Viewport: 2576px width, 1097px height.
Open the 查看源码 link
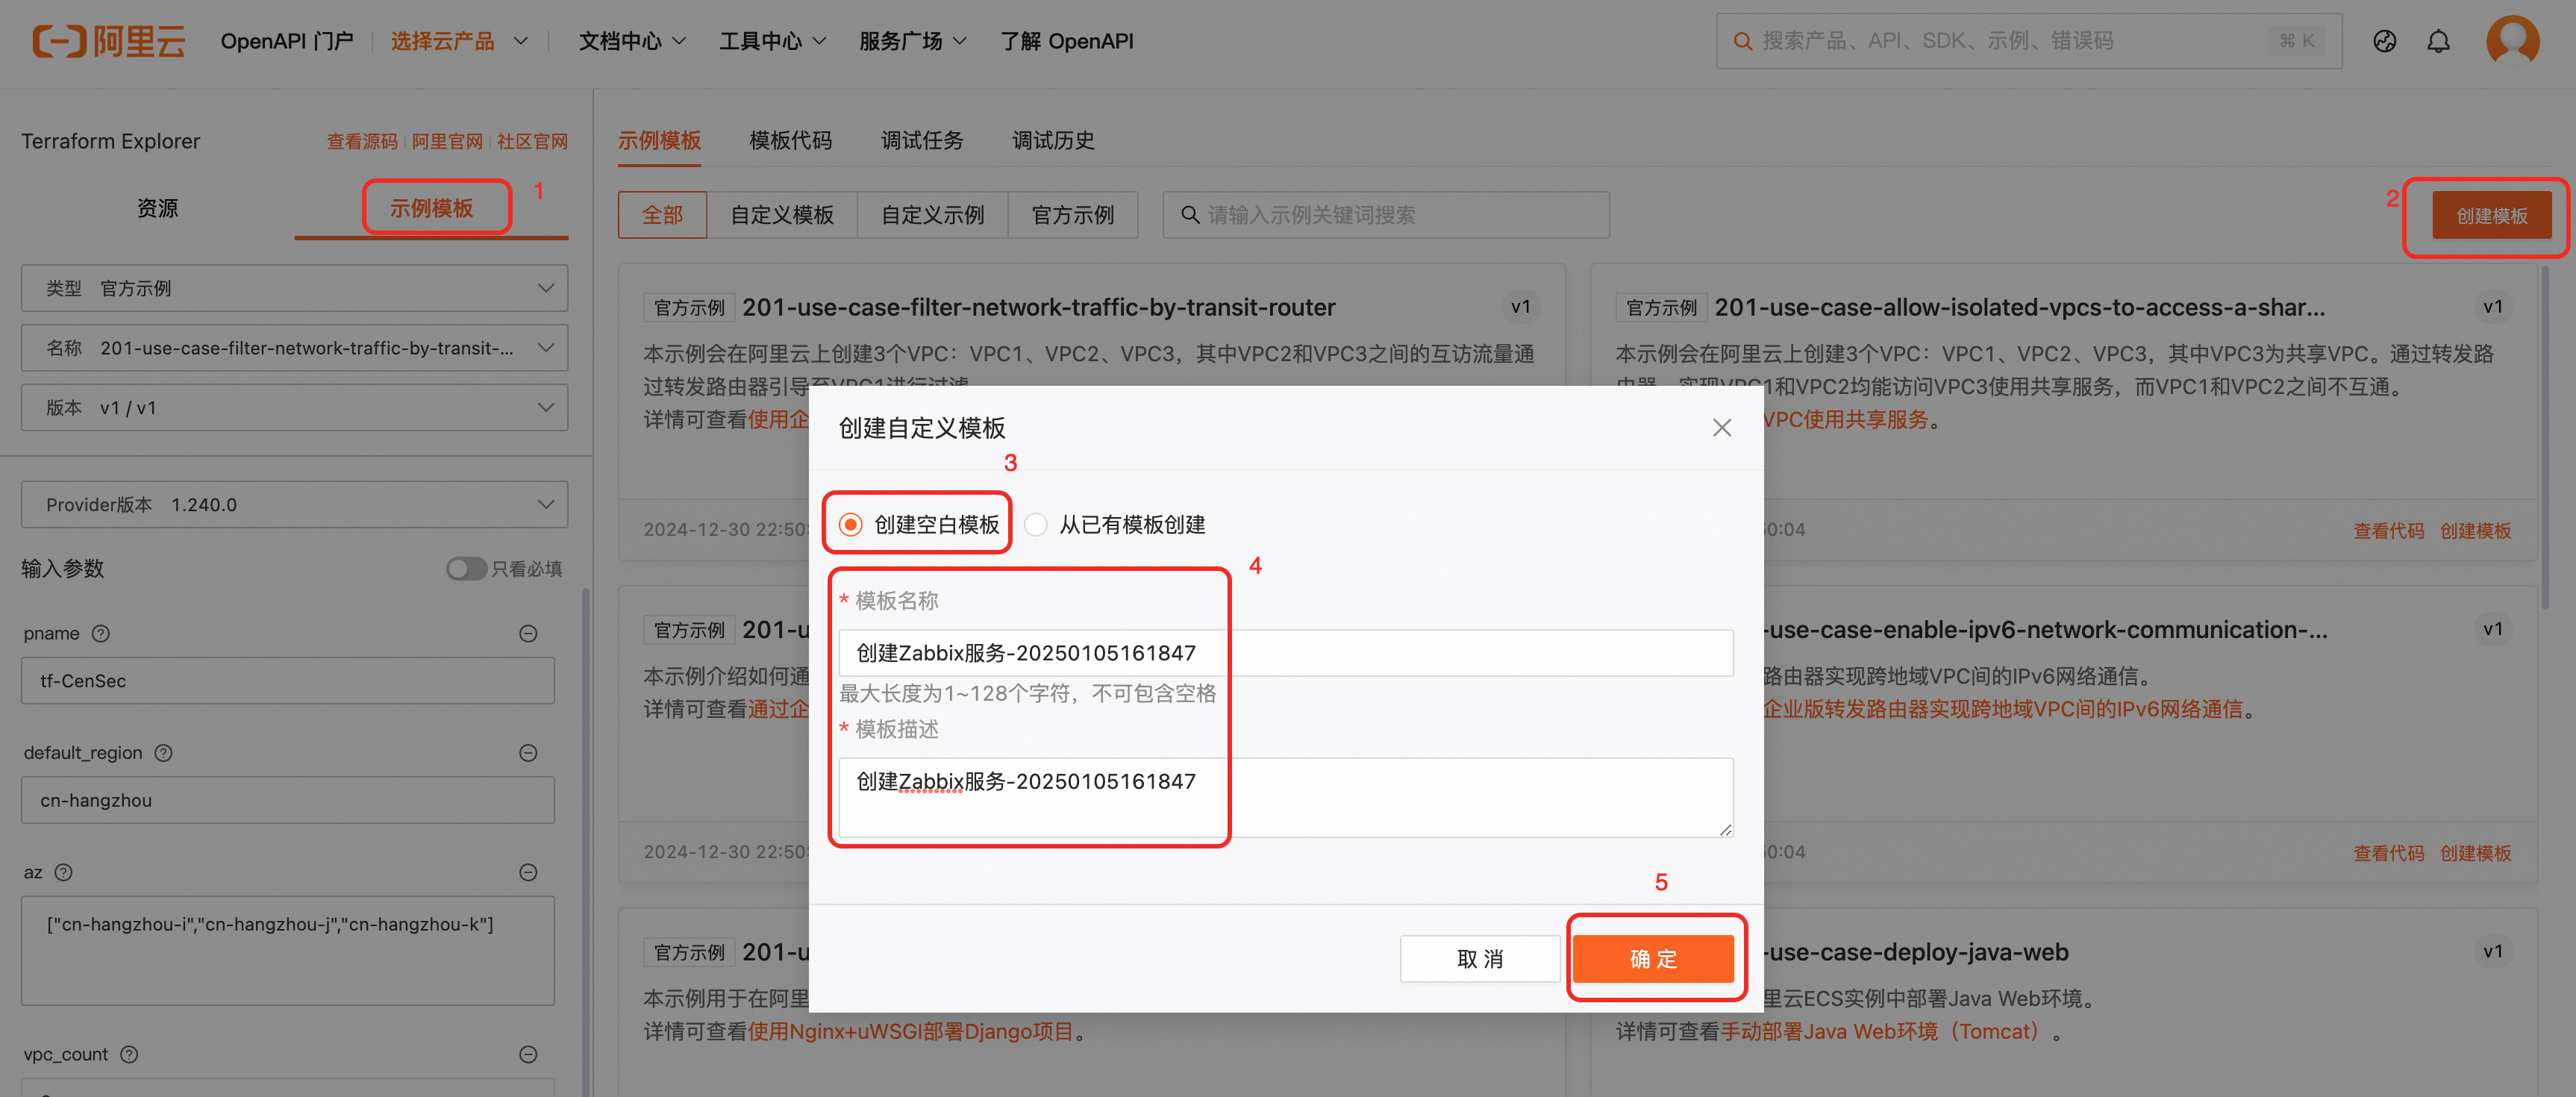[362, 142]
